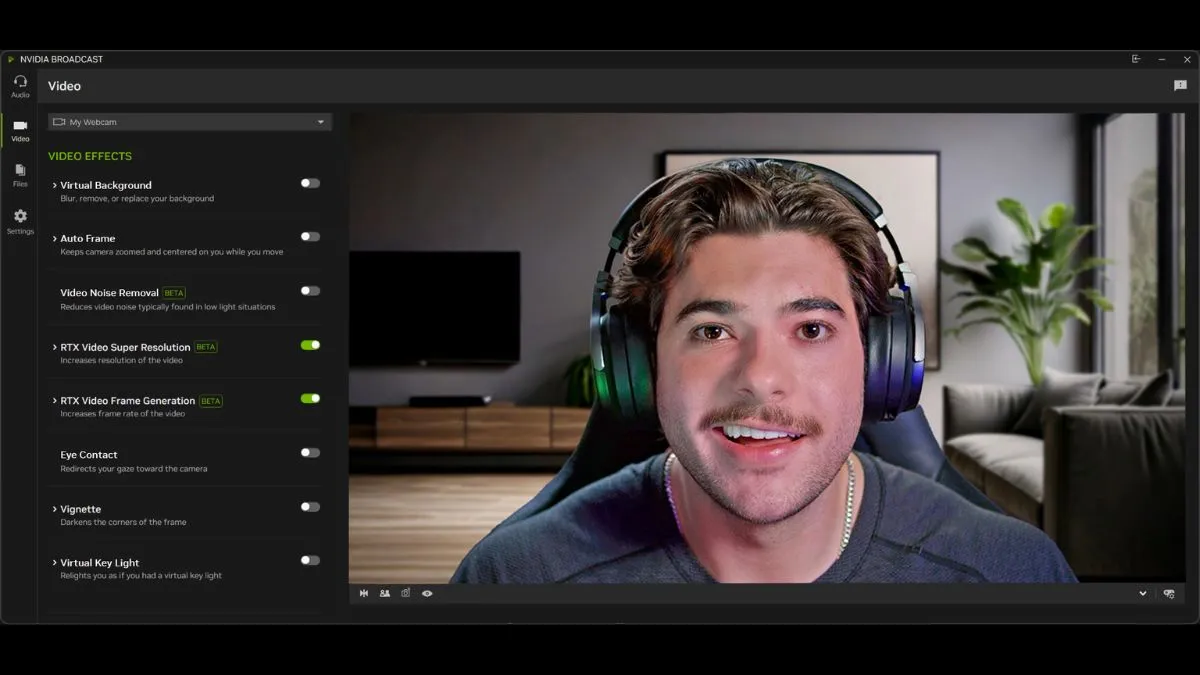This screenshot has width=1200, height=675.
Task: Click BETA badge beside Super Resolution
Action: coord(206,347)
